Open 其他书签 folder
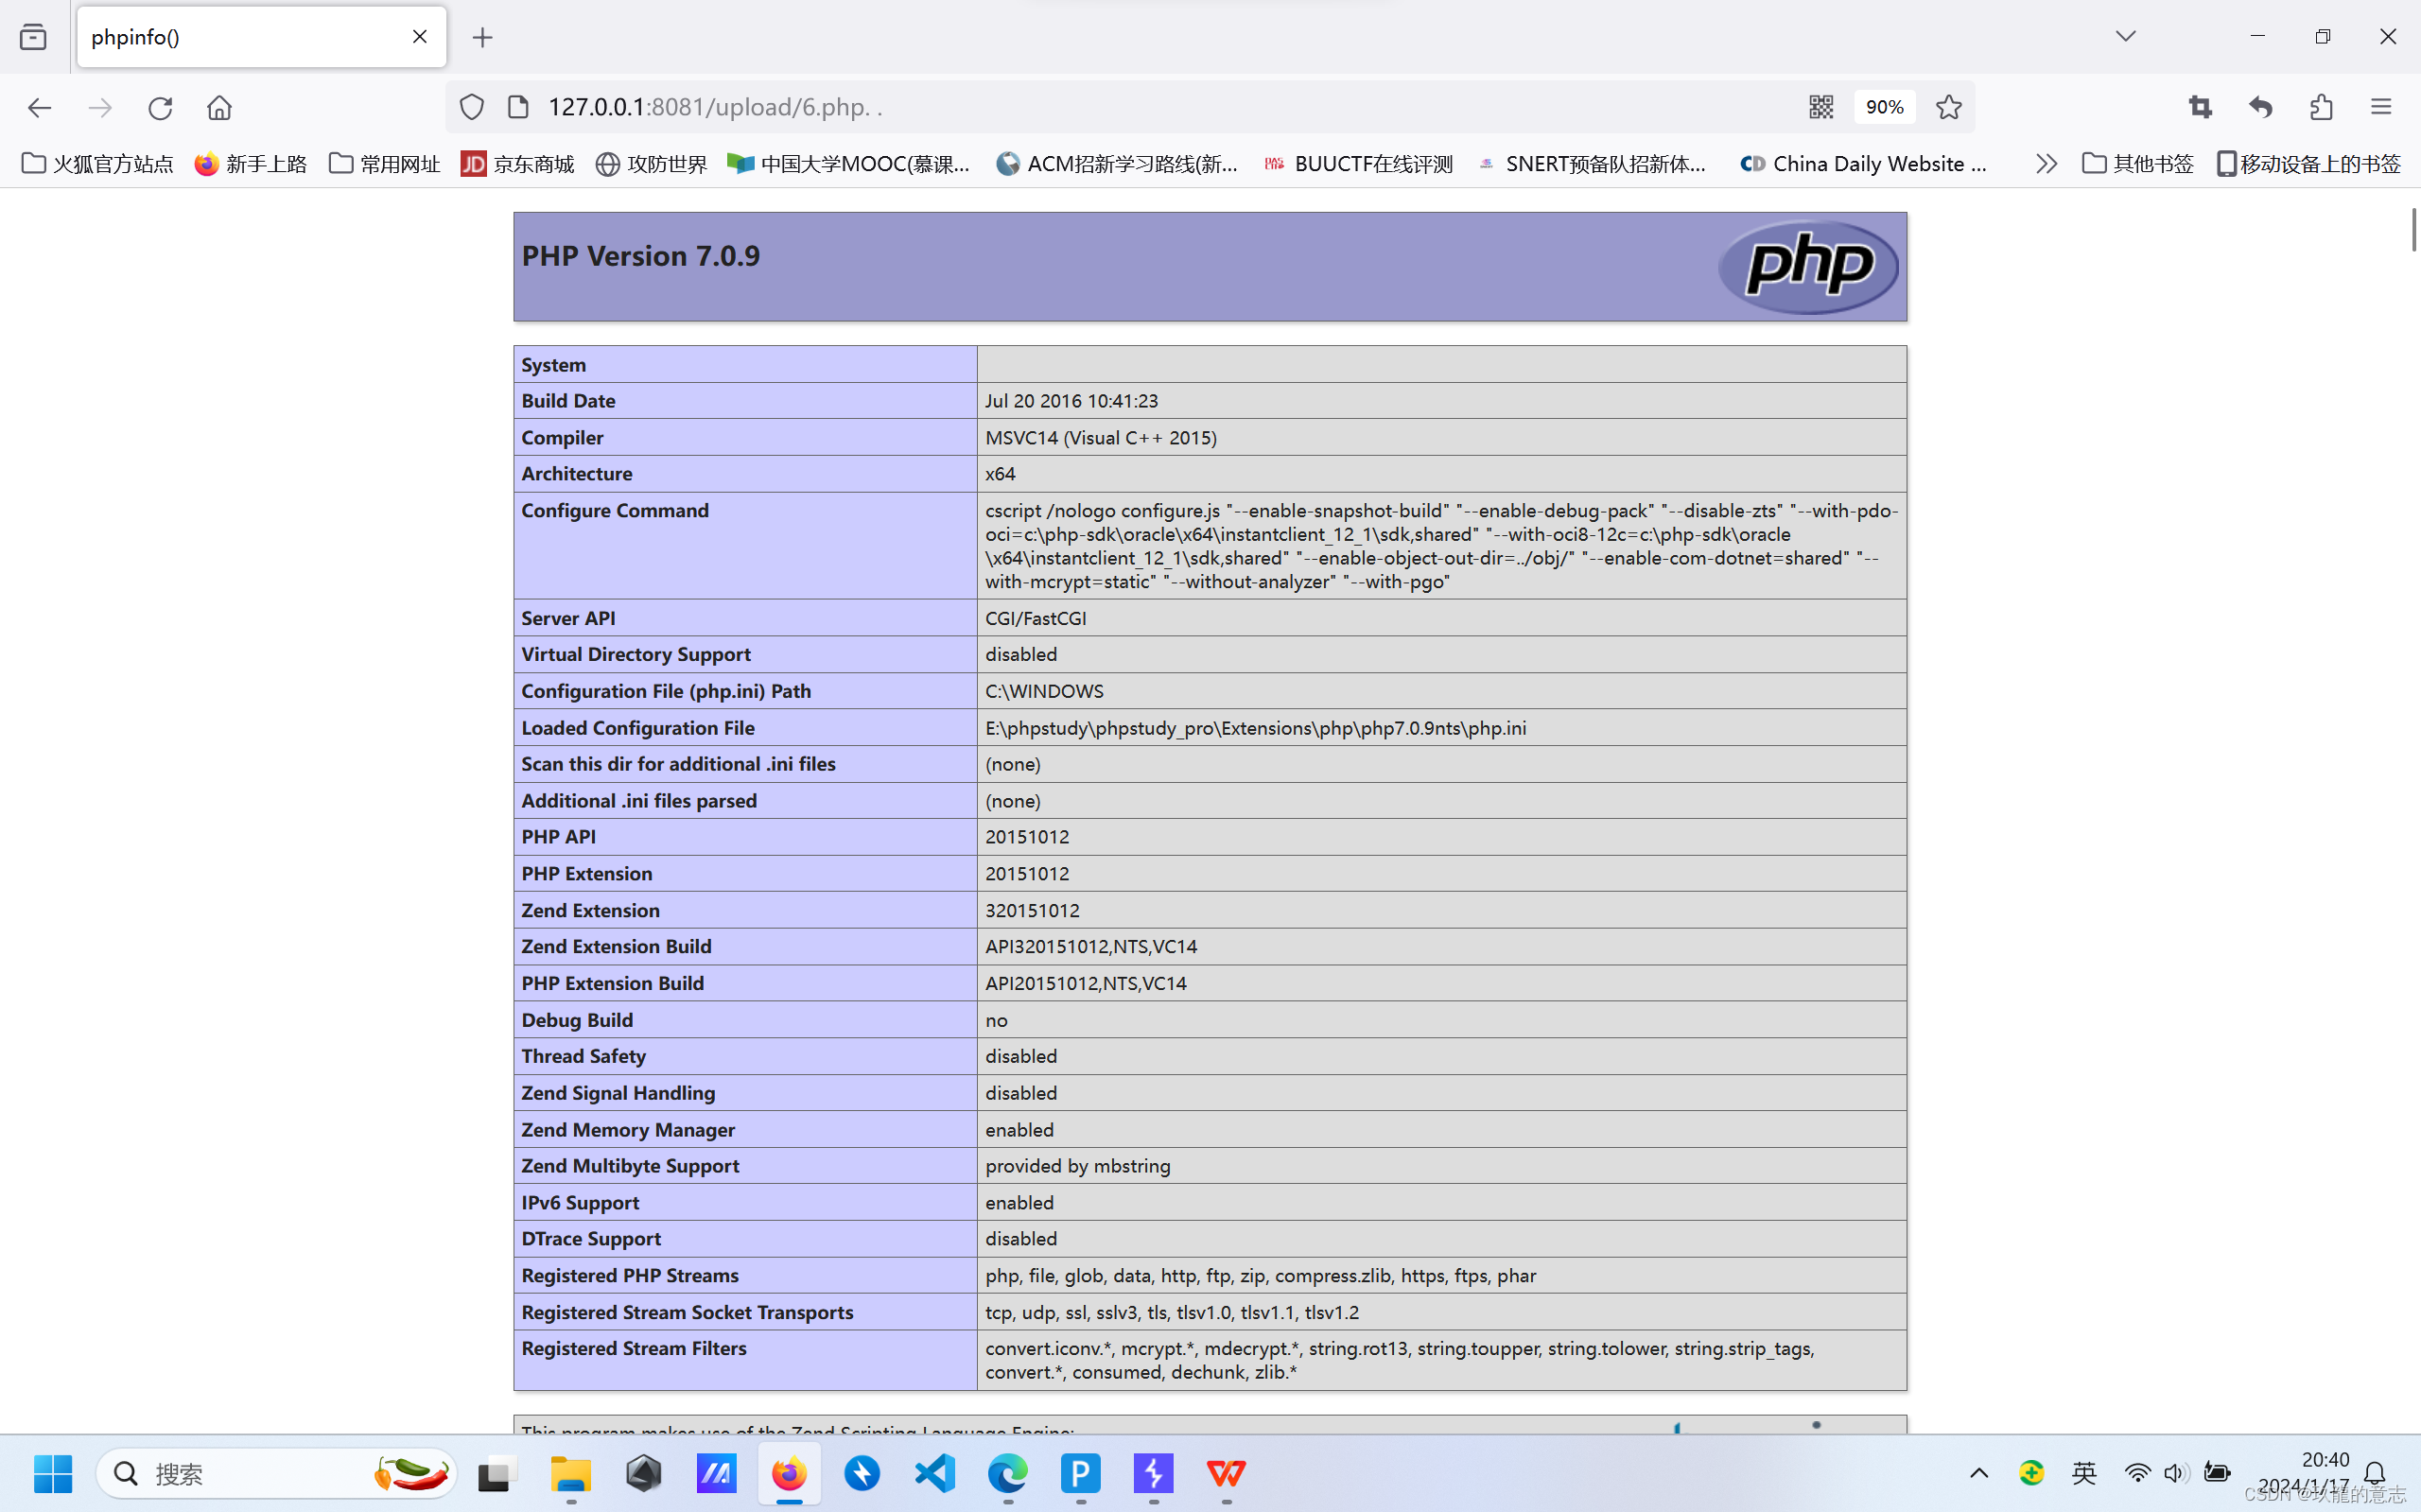 point(2137,163)
